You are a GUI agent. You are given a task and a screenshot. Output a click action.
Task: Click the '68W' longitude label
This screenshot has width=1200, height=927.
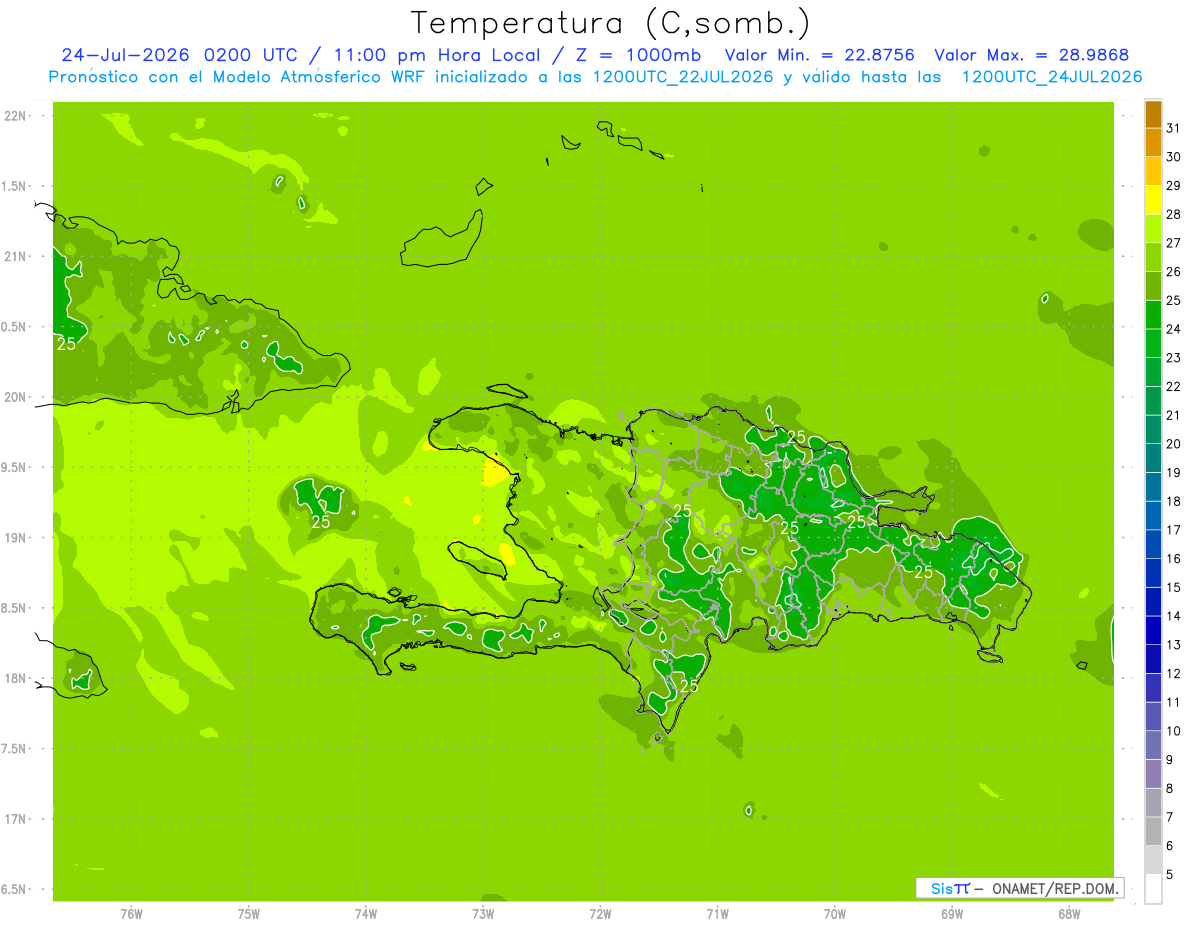point(1069,913)
